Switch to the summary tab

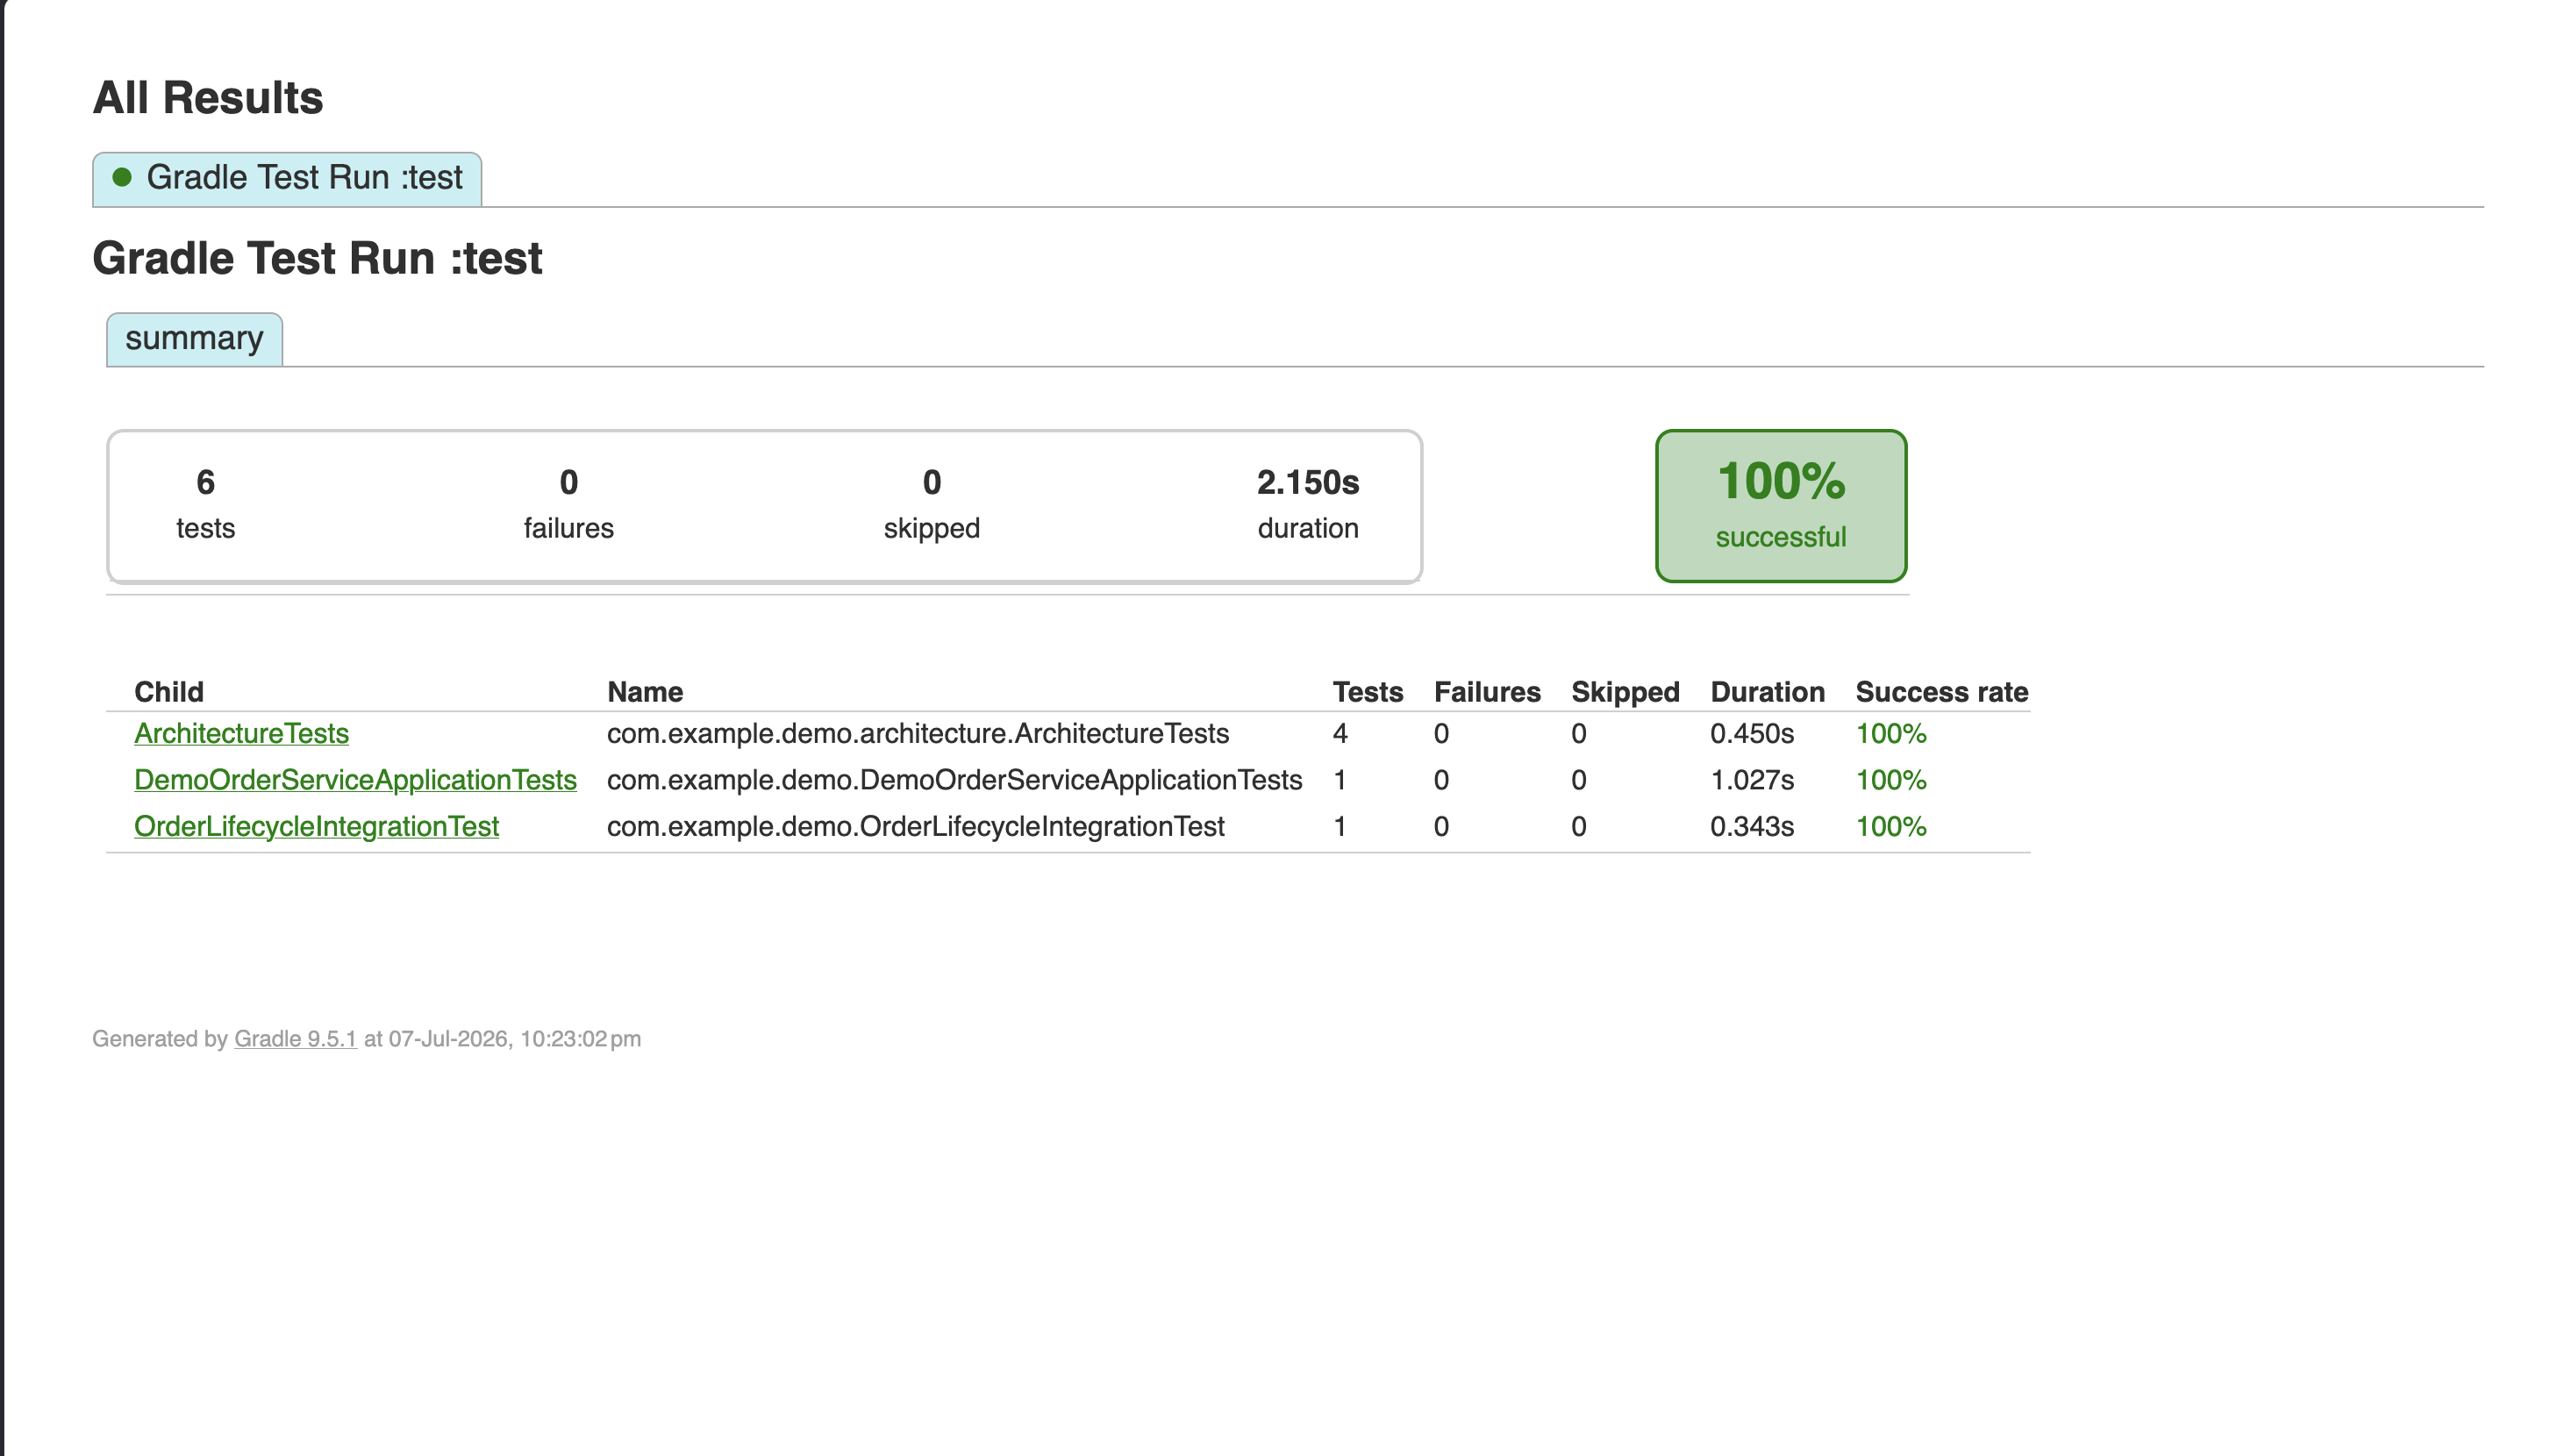coord(194,339)
